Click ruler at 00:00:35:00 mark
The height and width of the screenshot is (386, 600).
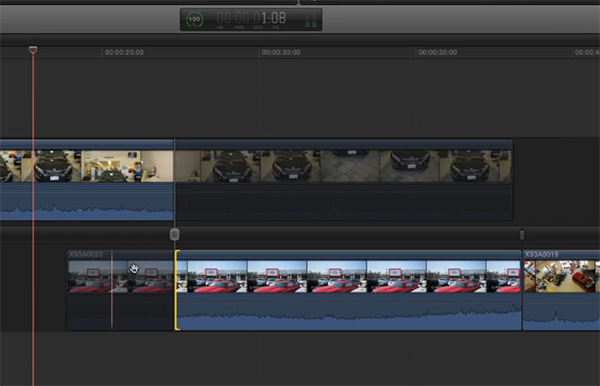click(437, 52)
